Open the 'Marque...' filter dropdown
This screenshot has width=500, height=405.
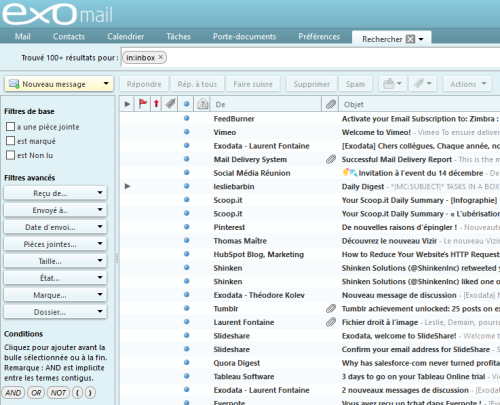click(55, 295)
